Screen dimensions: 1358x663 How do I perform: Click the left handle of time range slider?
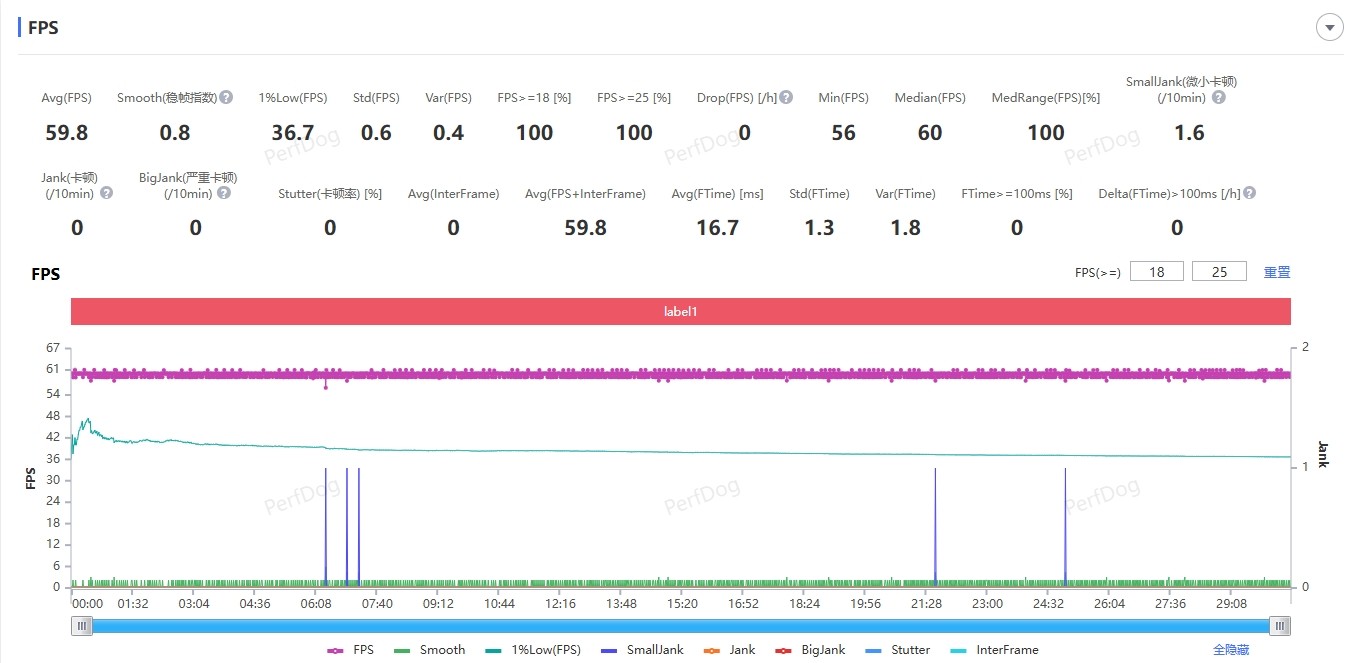[x=83, y=626]
